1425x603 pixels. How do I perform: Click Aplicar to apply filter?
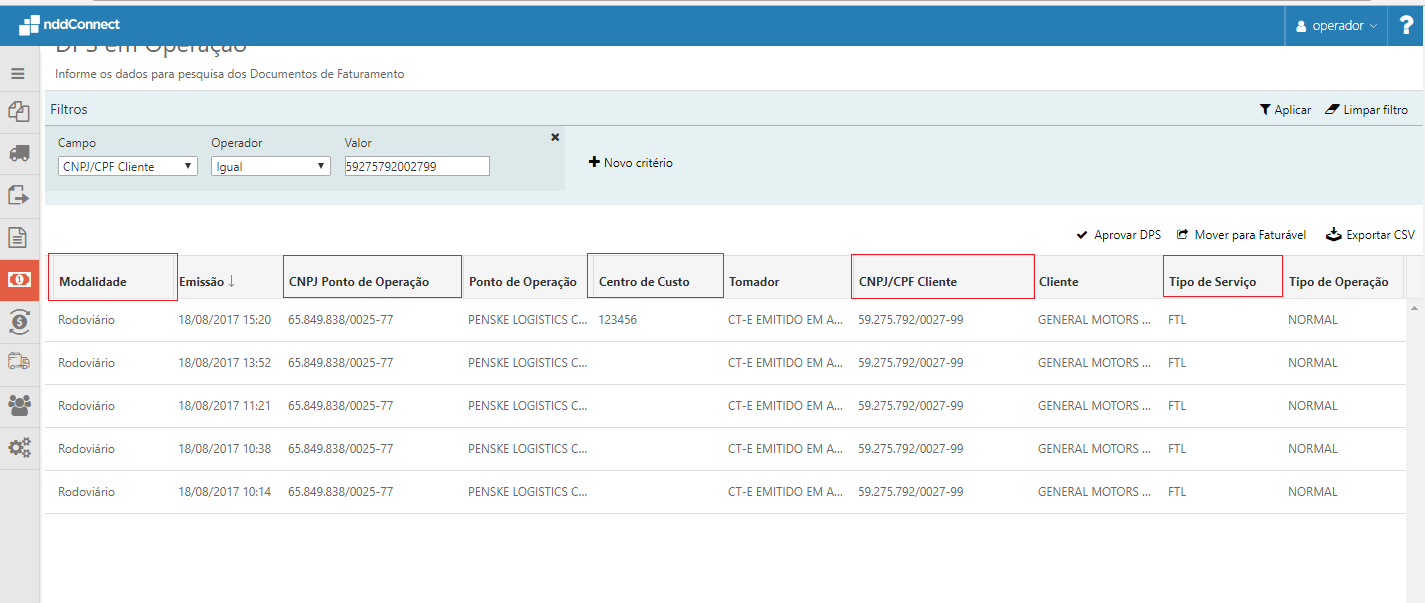tap(1285, 110)
